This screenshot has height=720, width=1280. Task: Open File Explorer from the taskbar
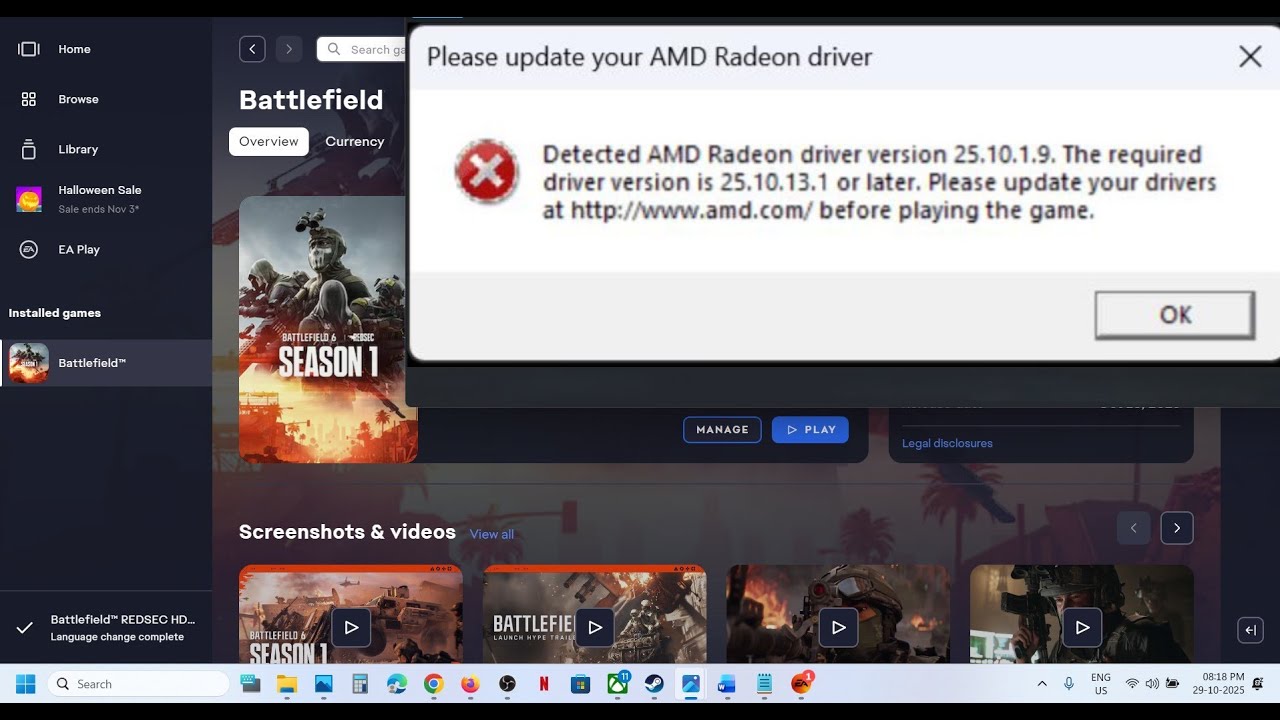click(x=287, y=684)
